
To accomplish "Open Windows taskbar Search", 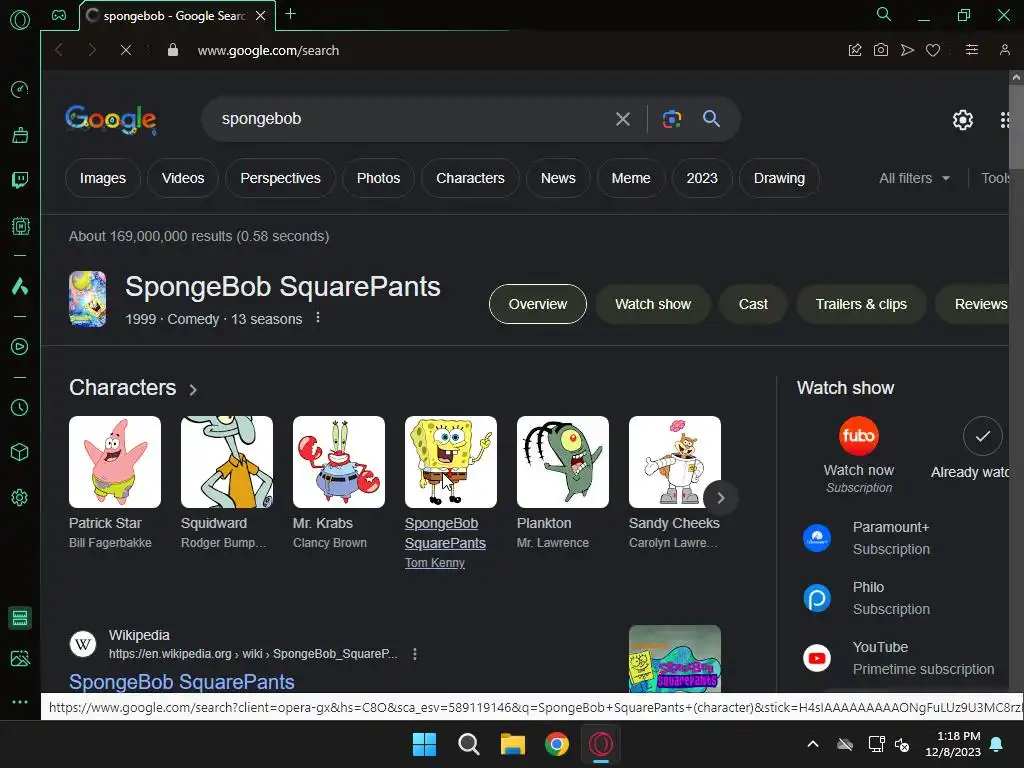I will pos(468,744).
